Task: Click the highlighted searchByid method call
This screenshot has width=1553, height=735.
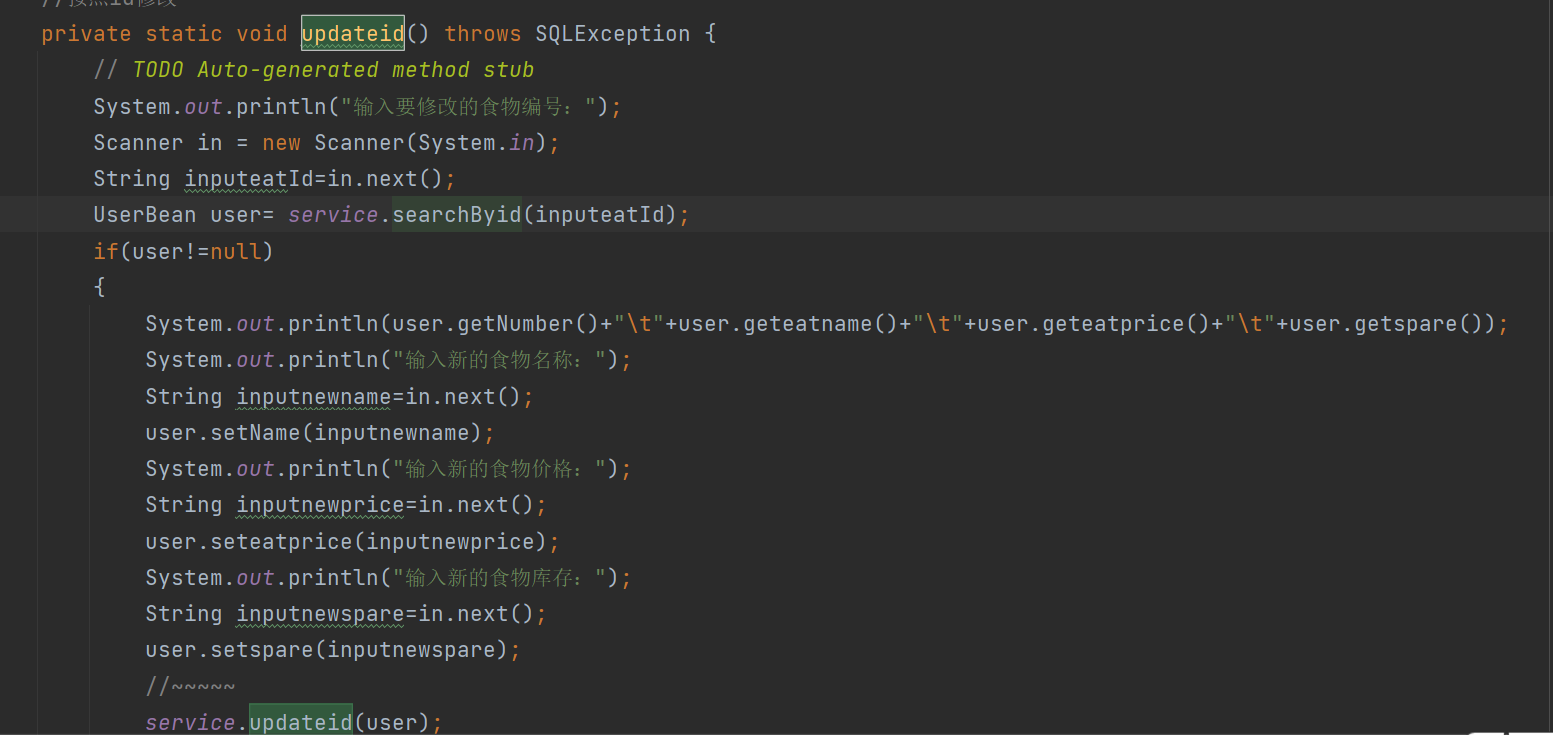Action: pyautogui.click(x=457, y=215)
